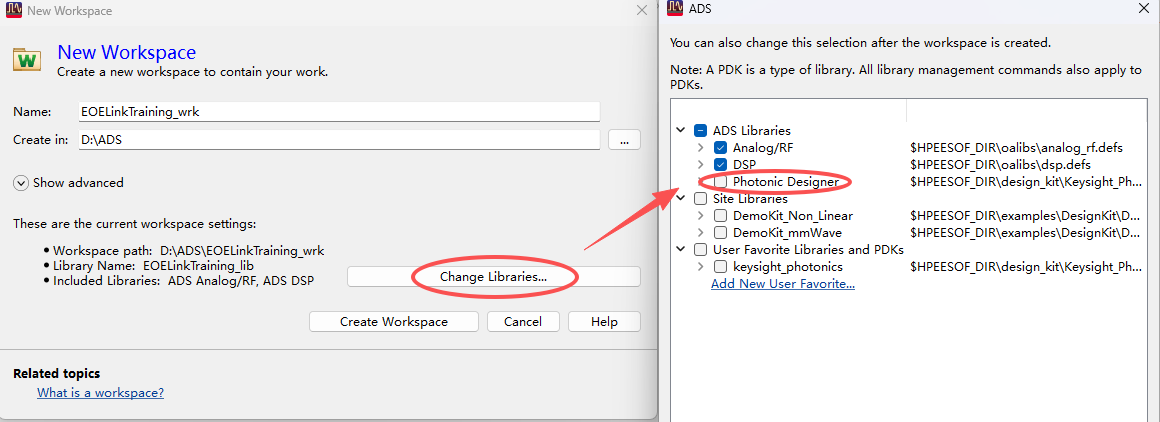Enable the keysight_photonics checkbox

click(x=720, y=267)
